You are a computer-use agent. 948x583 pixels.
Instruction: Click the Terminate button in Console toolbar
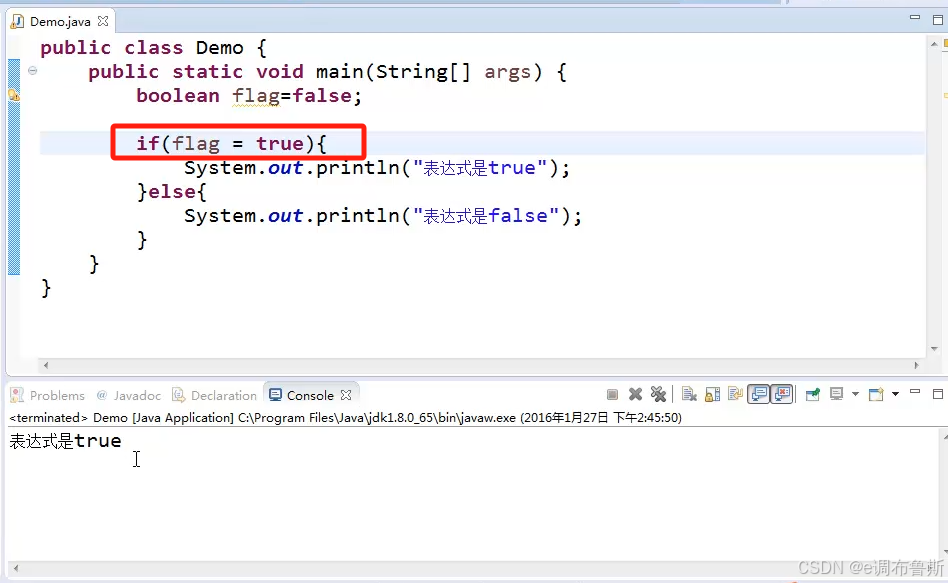612,395
